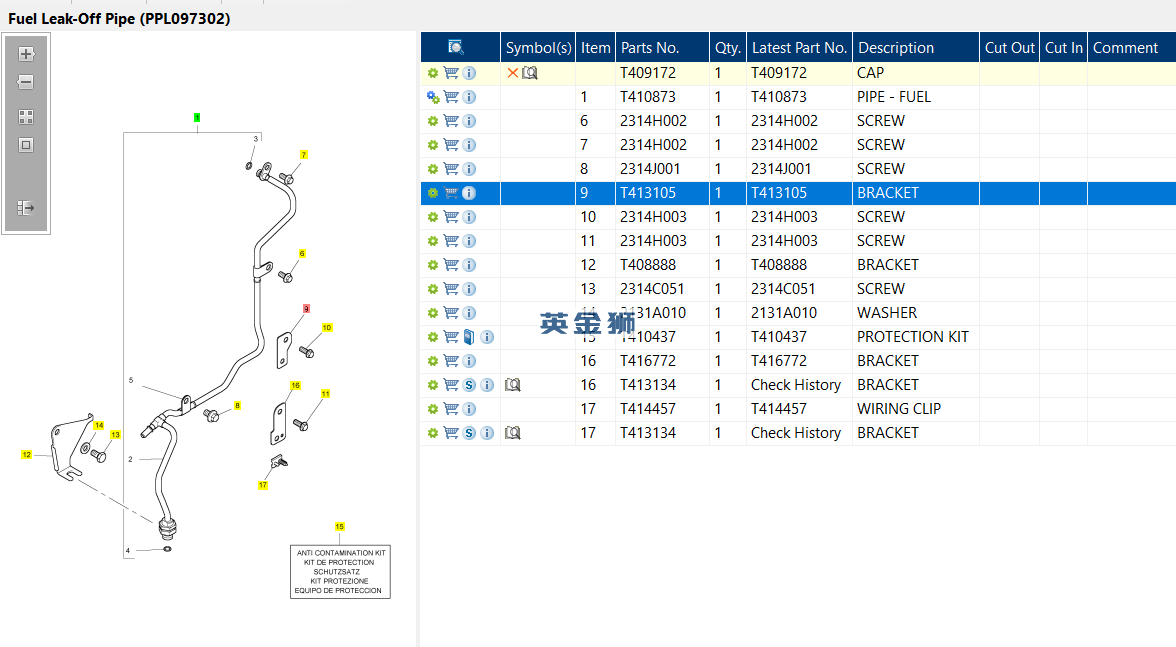The image size is (1176, 647).
Task: Click the gears icon for PIPE - FUEL
Action: (433, 97)
